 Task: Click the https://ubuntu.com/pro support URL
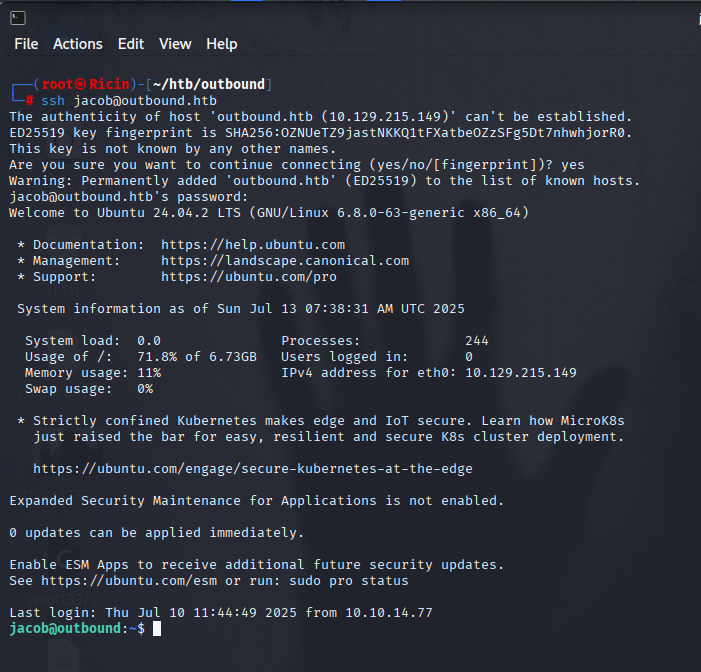249,277
